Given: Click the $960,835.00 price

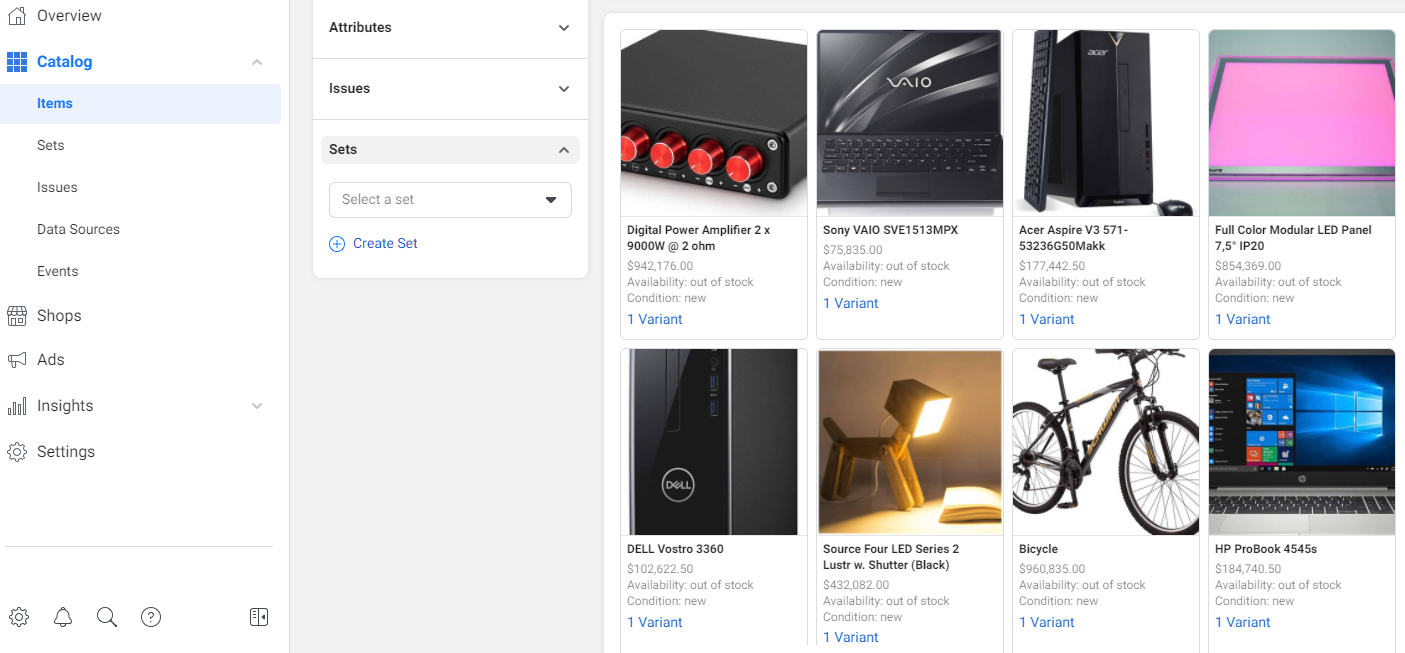Looking at the screenshot, I should tap(1052, 569).
